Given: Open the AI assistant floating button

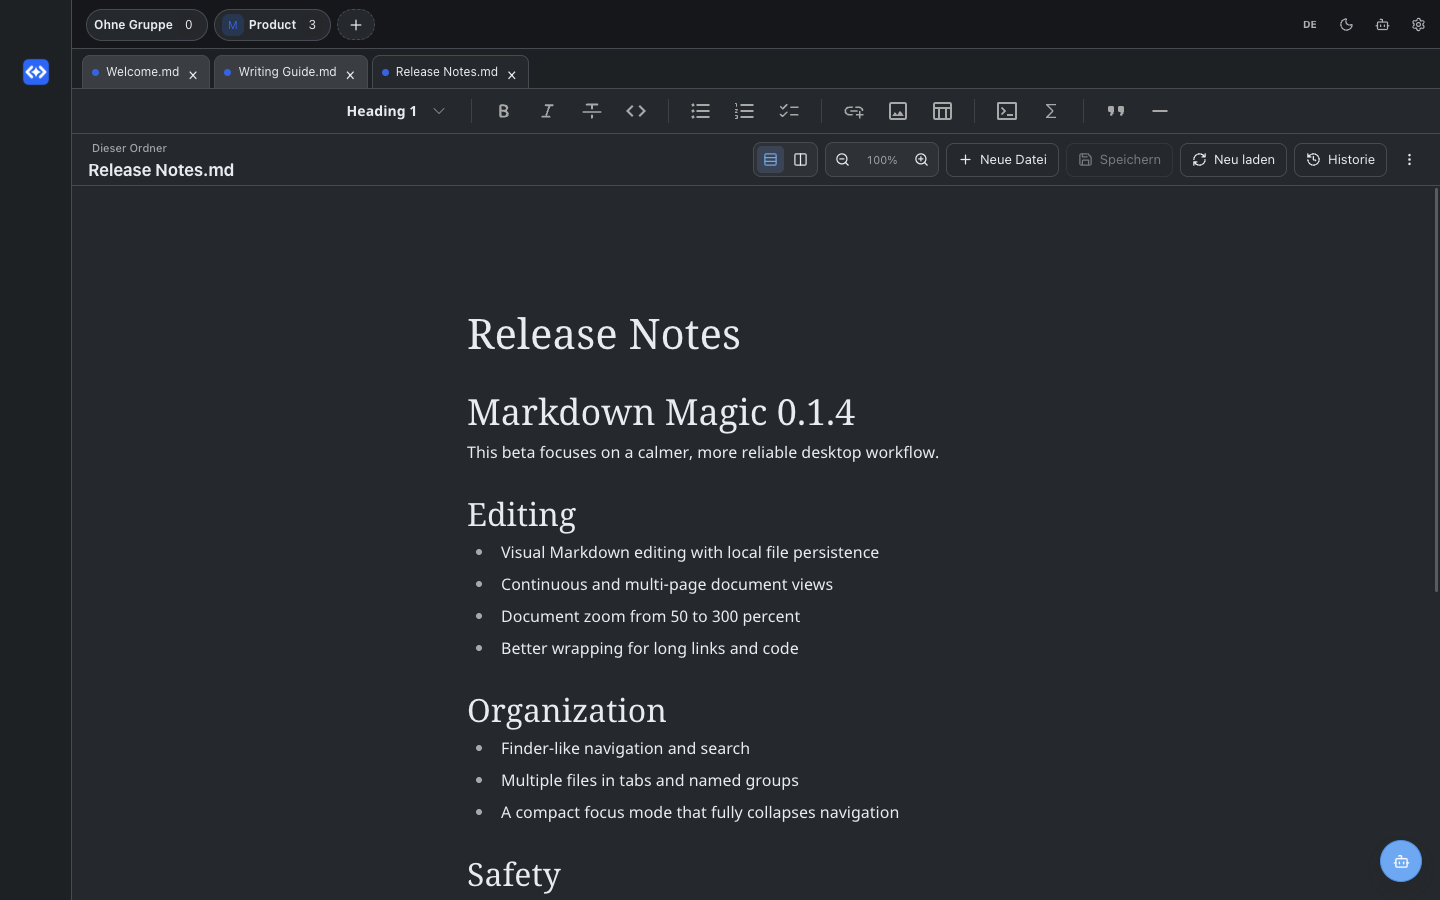Looking at the screenshot, I should tap(1400, 861).
